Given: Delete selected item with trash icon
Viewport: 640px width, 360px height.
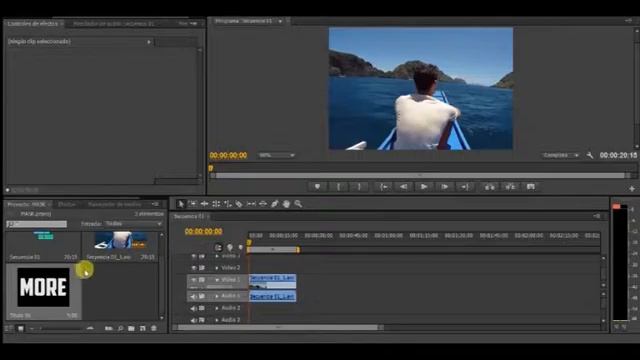Looking at the screenshot, I should pyautogui.click(x=153, y=328).
